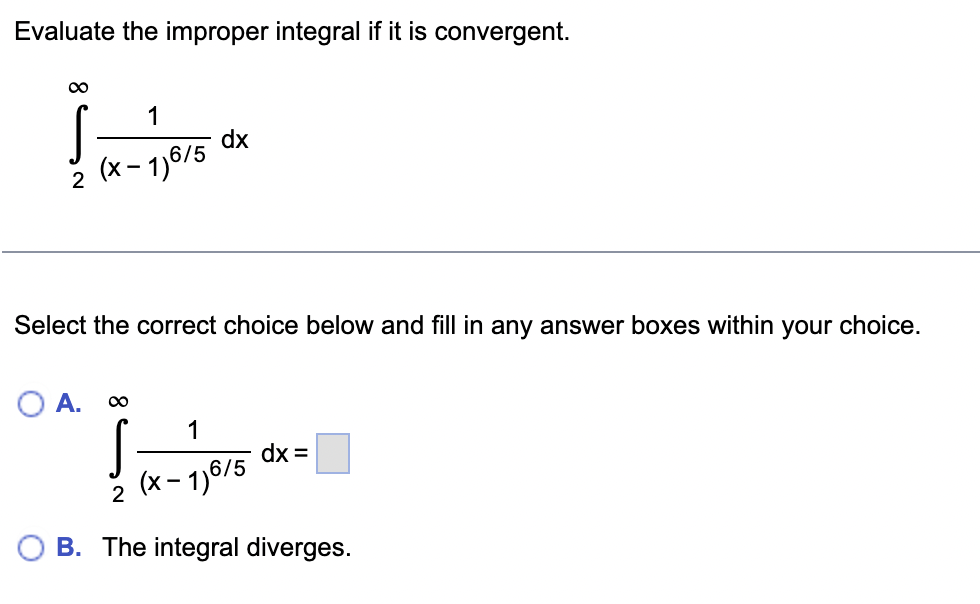Click the infinity symbol above the integral
The width and height of the screenshot is (980, 604).
80,85
